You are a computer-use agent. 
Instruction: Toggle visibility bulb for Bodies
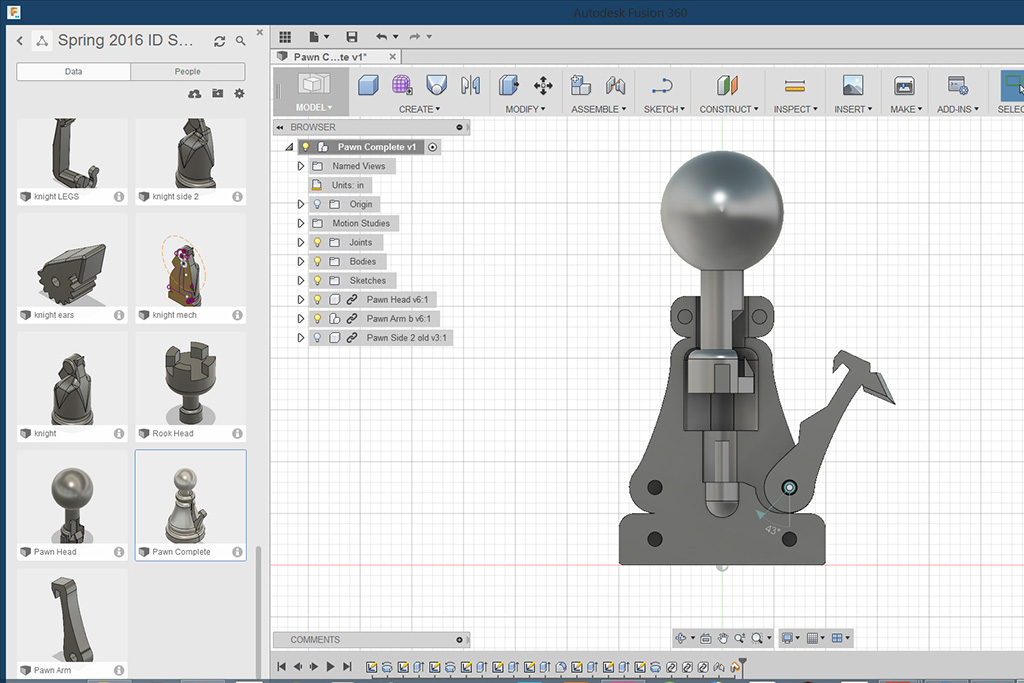[x=317, y=261]
